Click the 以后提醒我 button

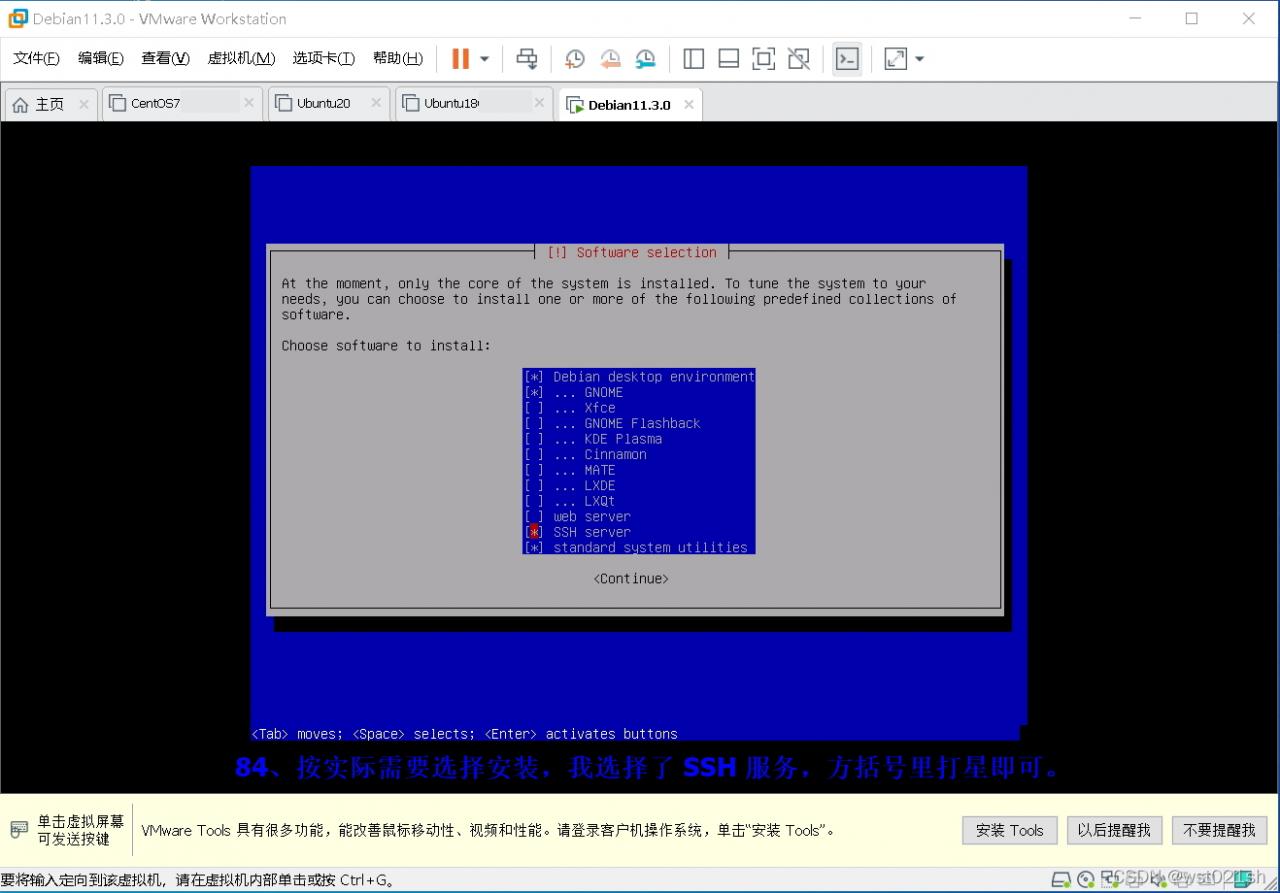1114,830
